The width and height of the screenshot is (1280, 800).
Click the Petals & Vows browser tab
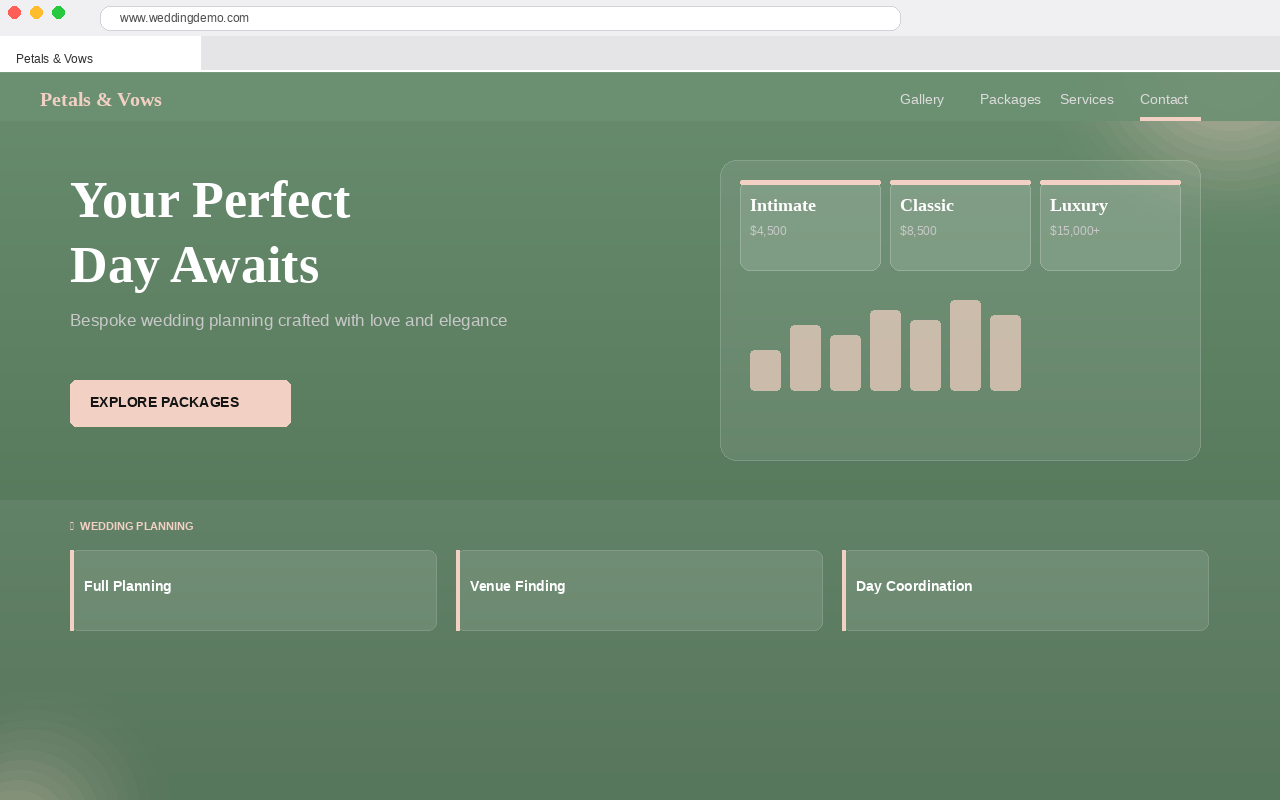[100, 55]
